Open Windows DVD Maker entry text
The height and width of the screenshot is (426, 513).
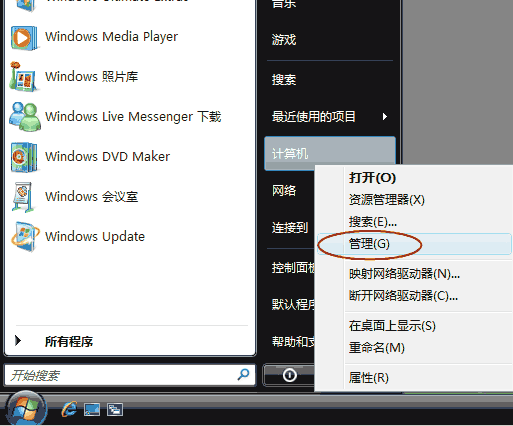pyautogui.click(x=107, y=156)
